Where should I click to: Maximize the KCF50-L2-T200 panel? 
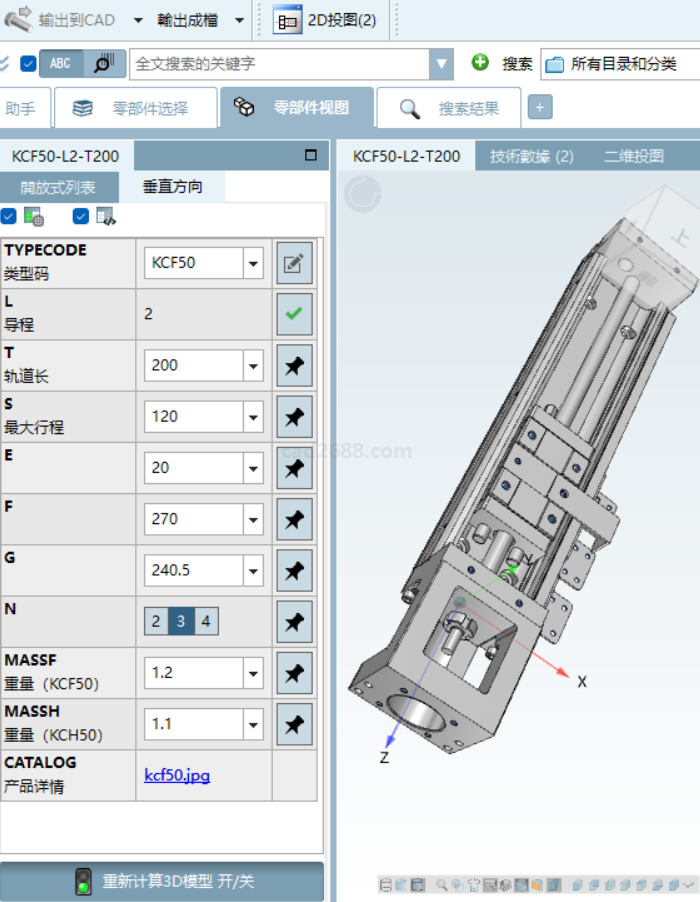click(x=311, y=156)
